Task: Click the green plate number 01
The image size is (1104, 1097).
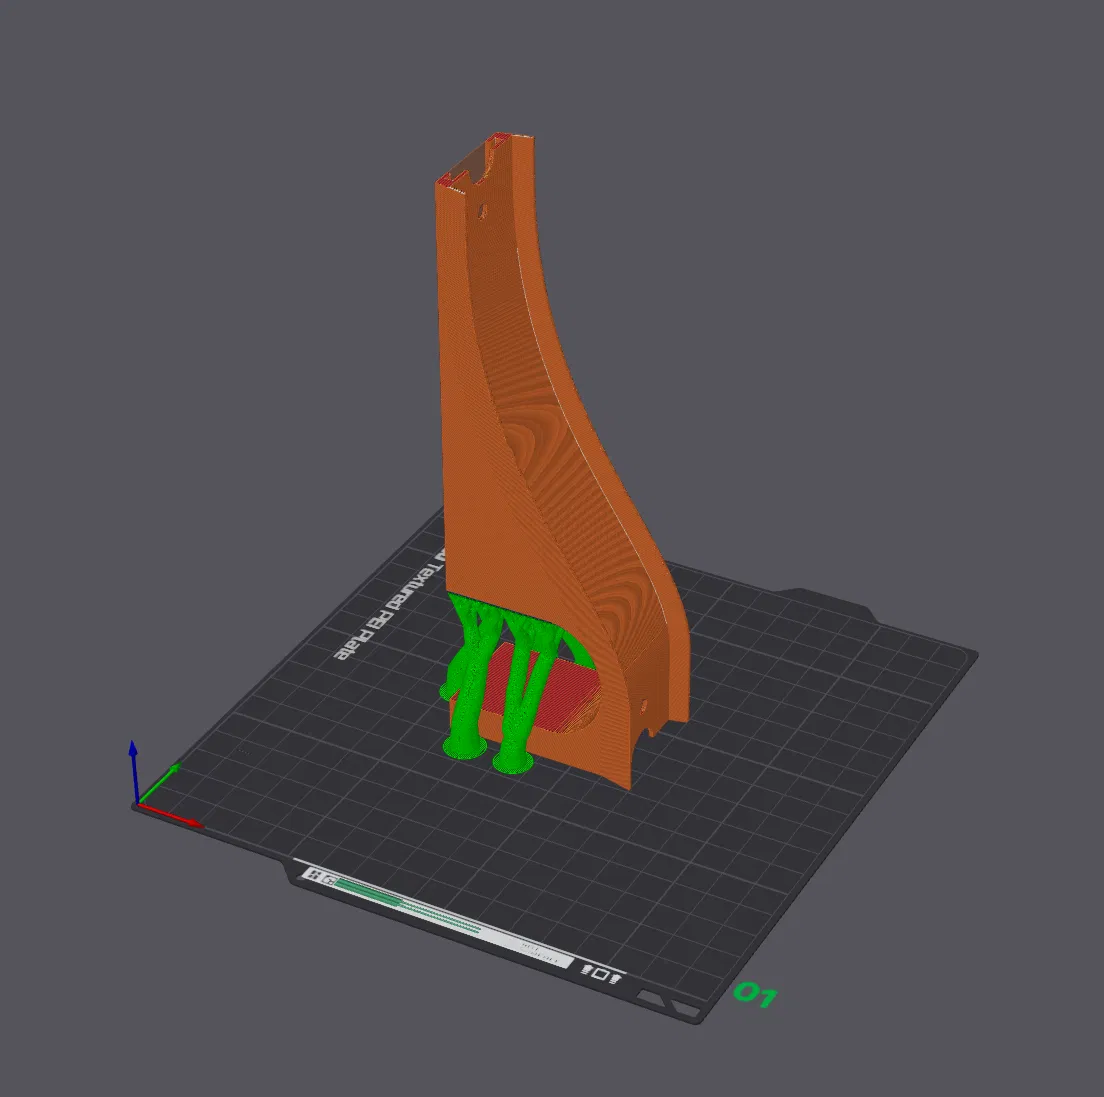Action: point(754,994)
